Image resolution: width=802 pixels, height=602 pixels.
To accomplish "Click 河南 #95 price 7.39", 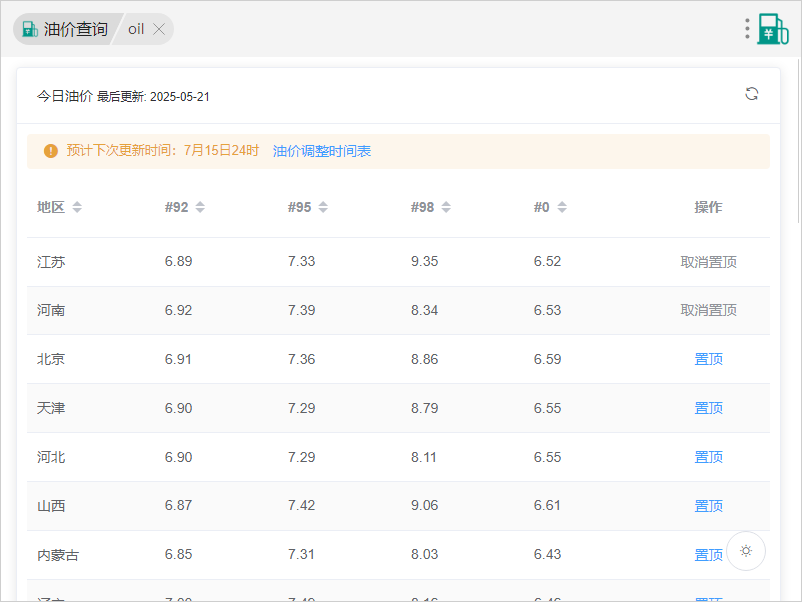I will pos(302,310).
